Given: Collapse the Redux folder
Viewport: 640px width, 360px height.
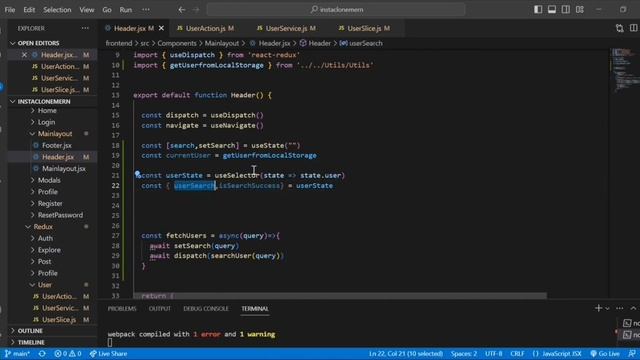Looking at the screenshot, I should (43, 227).
